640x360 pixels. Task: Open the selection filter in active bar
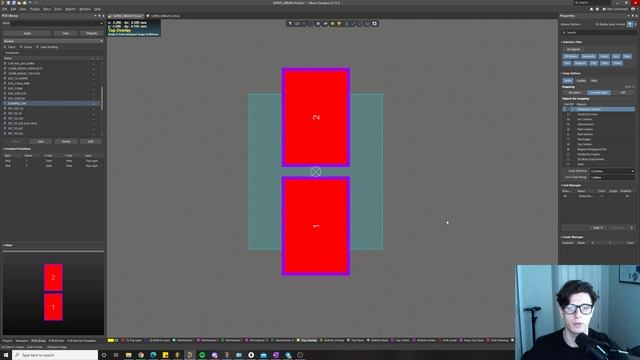pos(290,24)
